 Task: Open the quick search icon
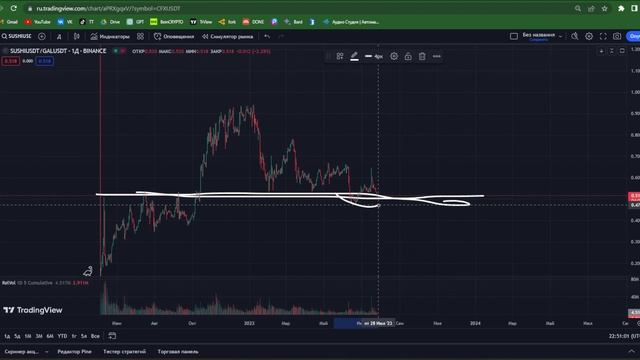[x=575, y=36]
